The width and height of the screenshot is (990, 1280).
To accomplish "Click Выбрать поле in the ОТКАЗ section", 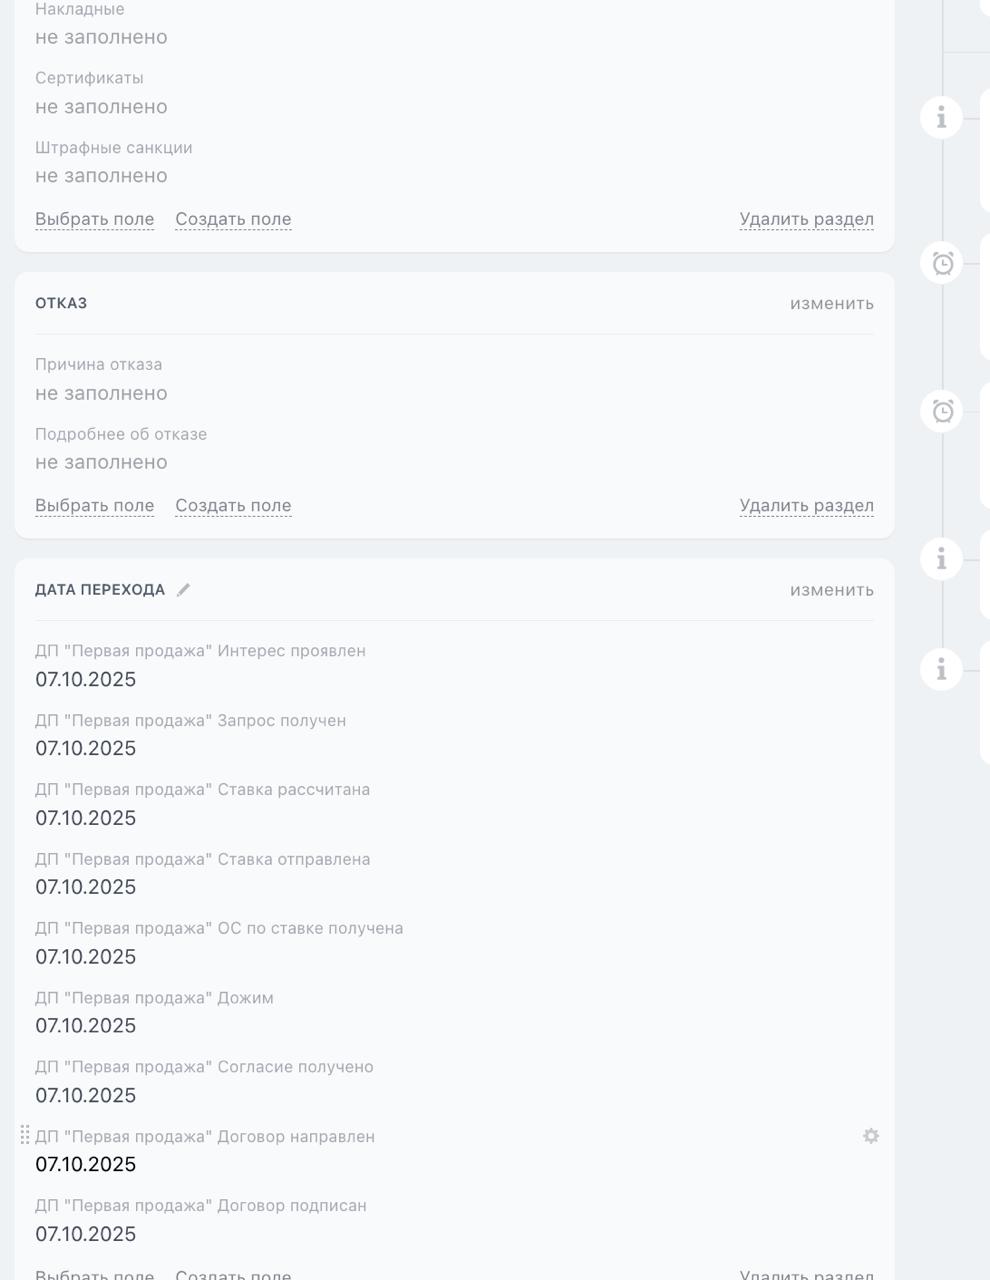I will [x=94, y=506].
